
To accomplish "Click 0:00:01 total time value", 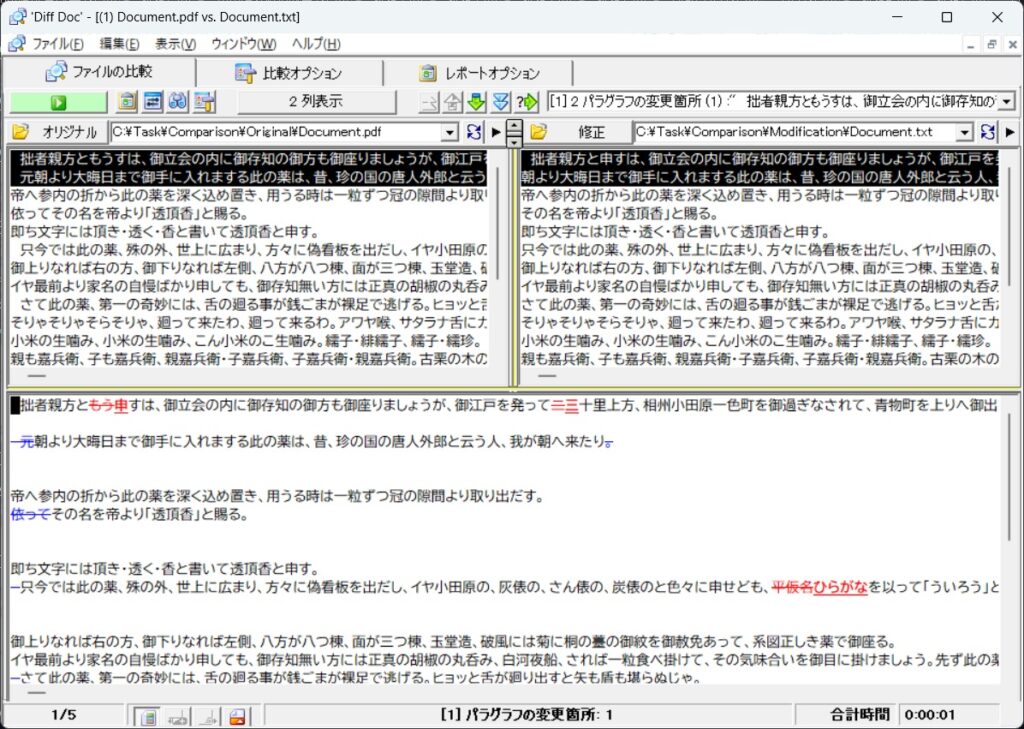I will [x=931, y=715].
